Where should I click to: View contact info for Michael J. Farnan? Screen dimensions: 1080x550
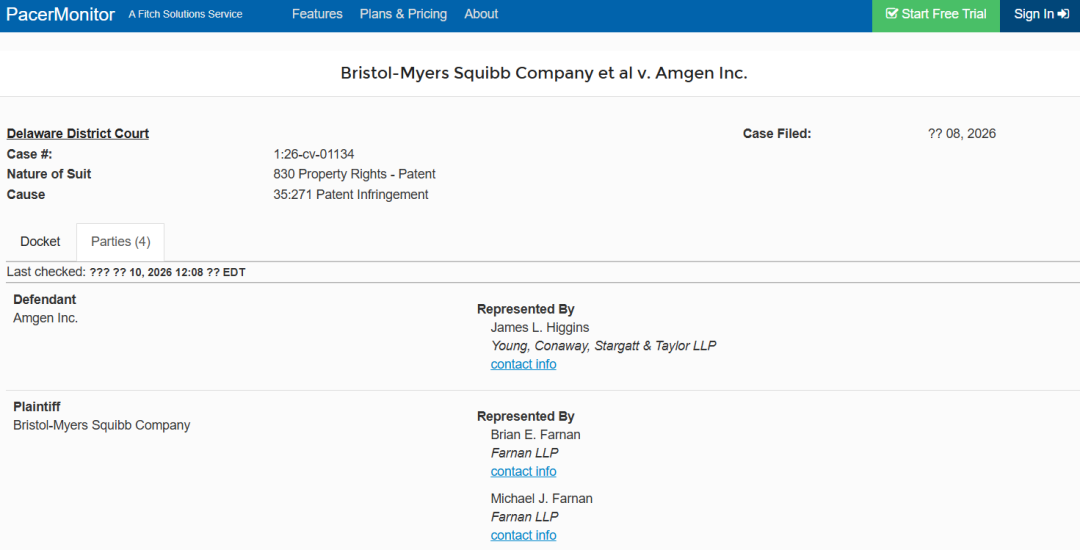pyautogui.click(x=523, y=536)
